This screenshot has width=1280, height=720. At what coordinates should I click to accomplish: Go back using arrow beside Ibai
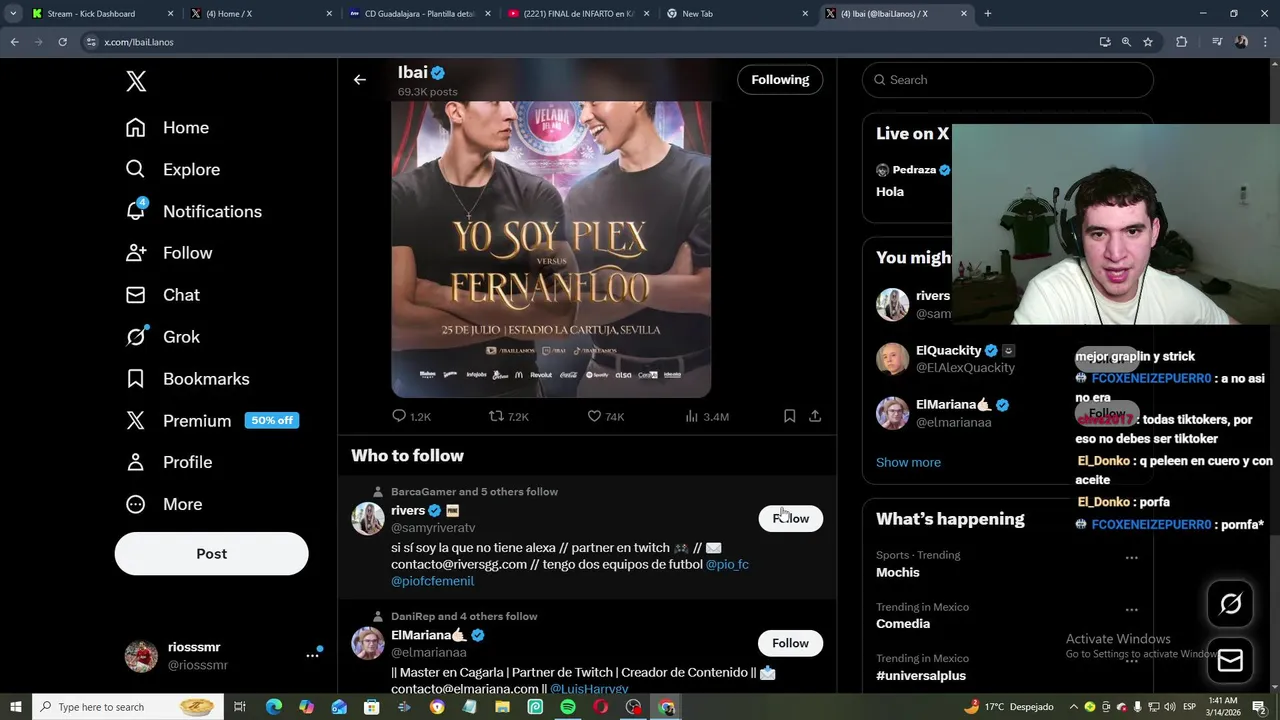pos(360,80)
